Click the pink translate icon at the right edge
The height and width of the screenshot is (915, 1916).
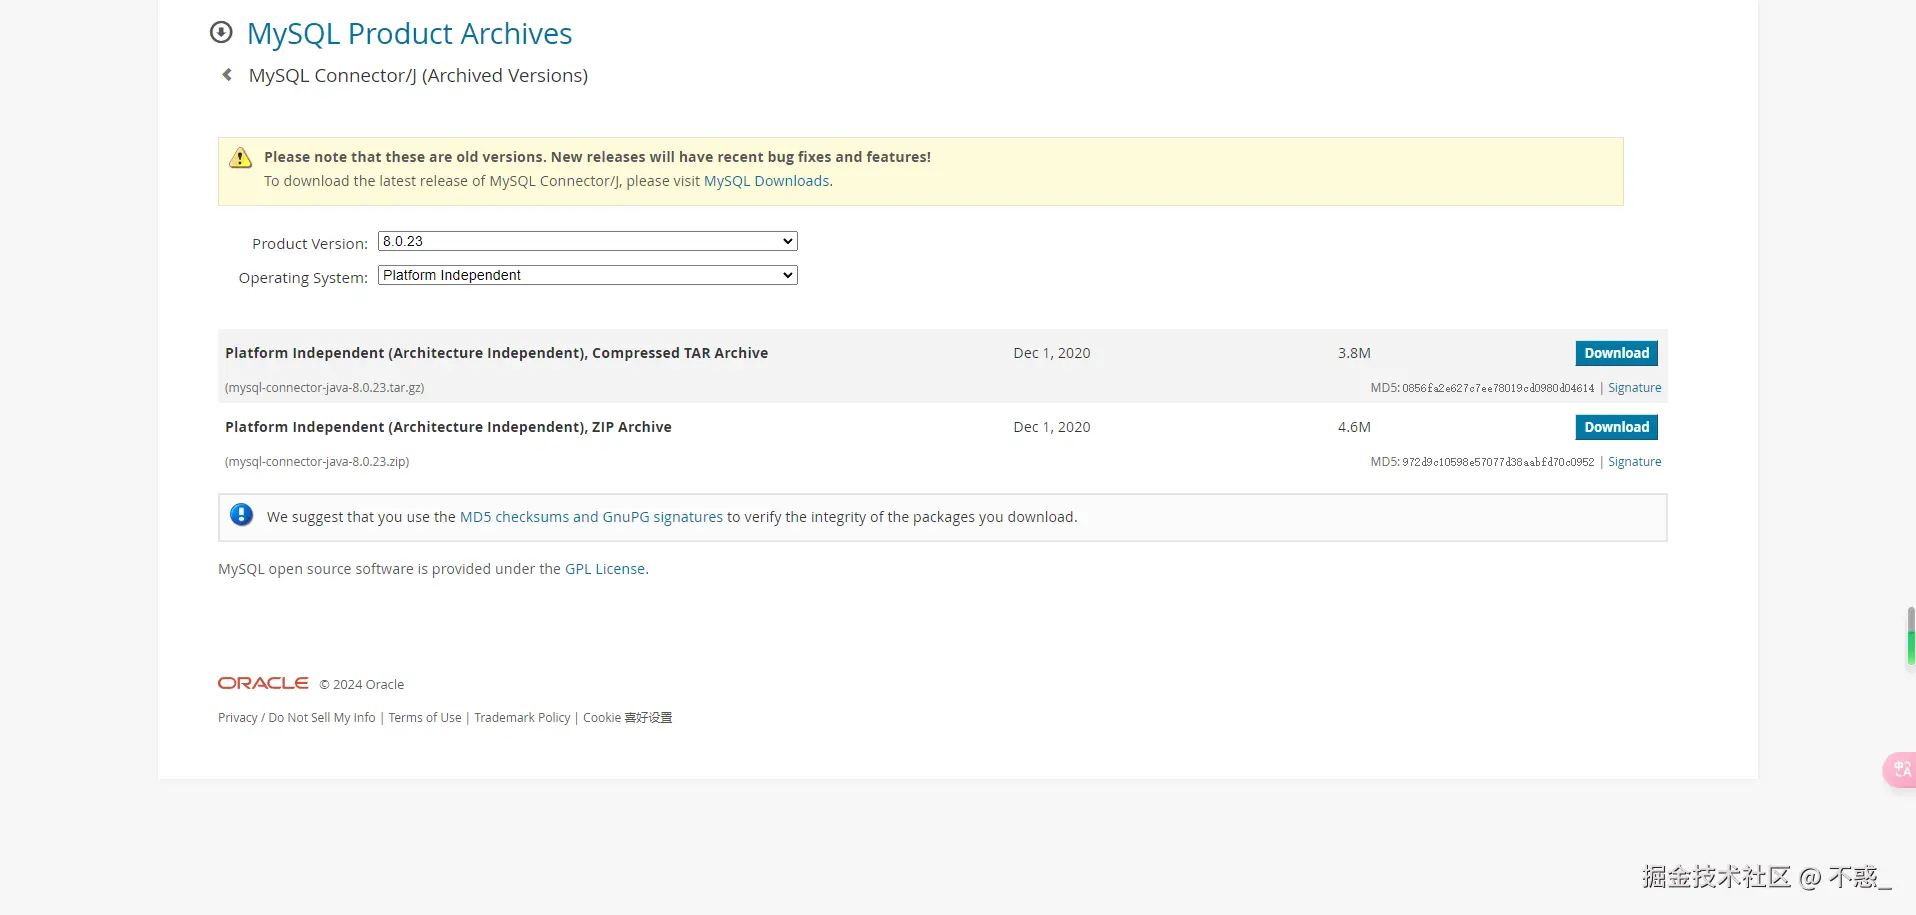[x=1901, y=769]
